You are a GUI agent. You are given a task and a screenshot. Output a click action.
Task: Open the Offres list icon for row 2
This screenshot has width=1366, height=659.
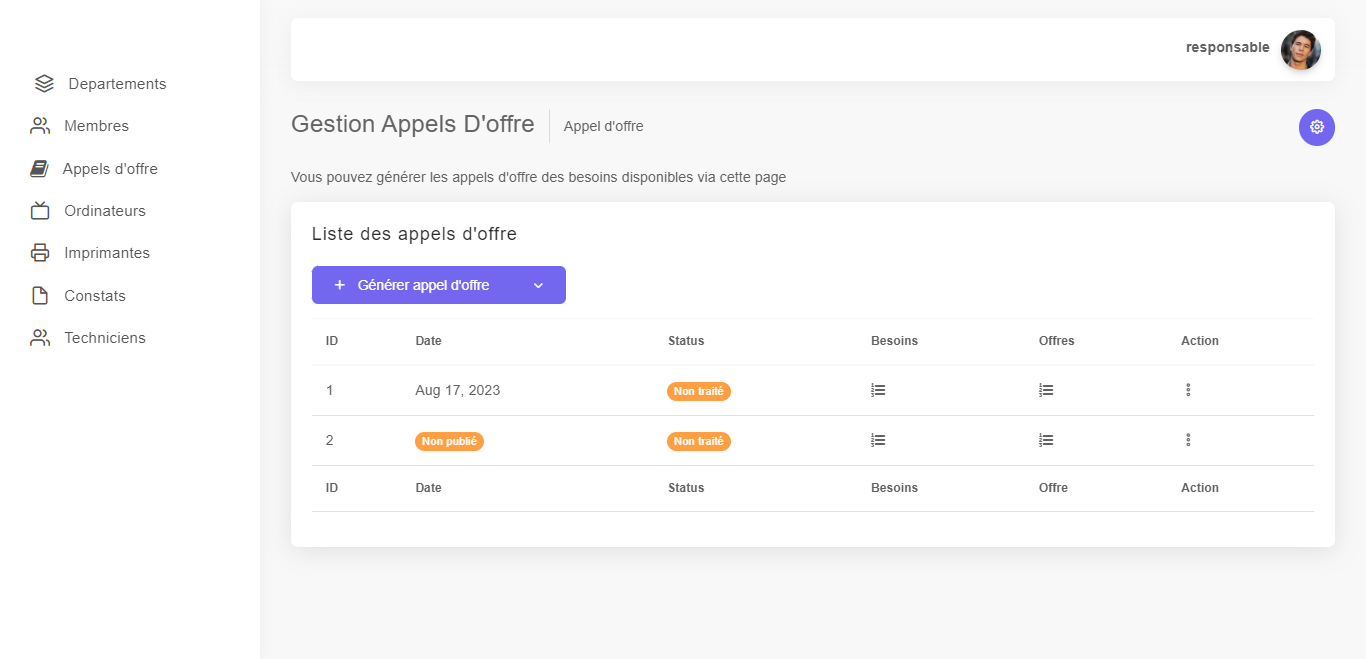point(1046,440)
